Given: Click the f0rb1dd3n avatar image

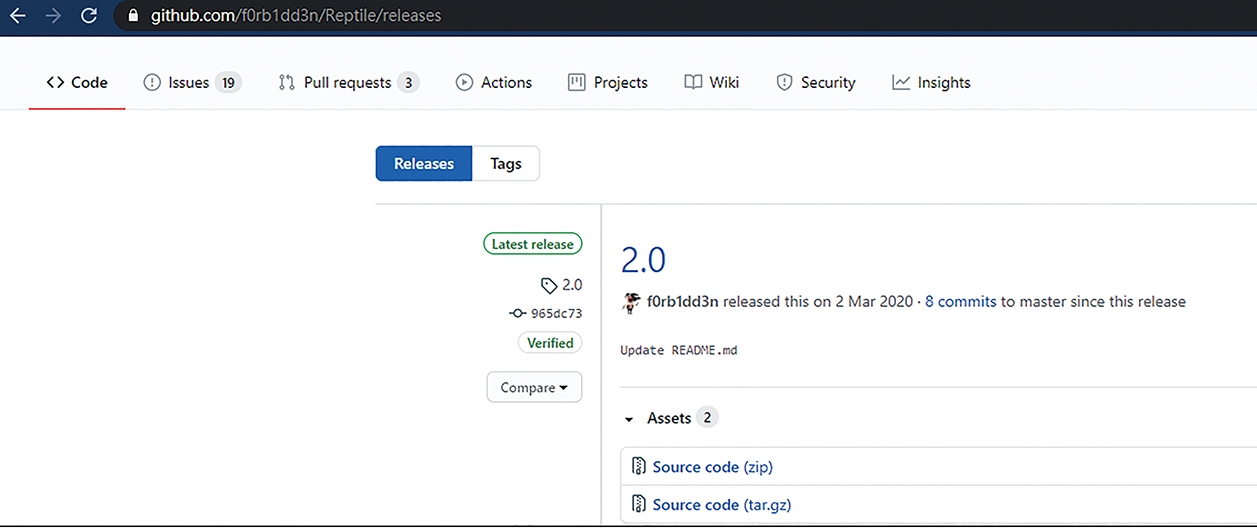Looking at the screenshot, I should pyautogui.click(x=631, y=302).
